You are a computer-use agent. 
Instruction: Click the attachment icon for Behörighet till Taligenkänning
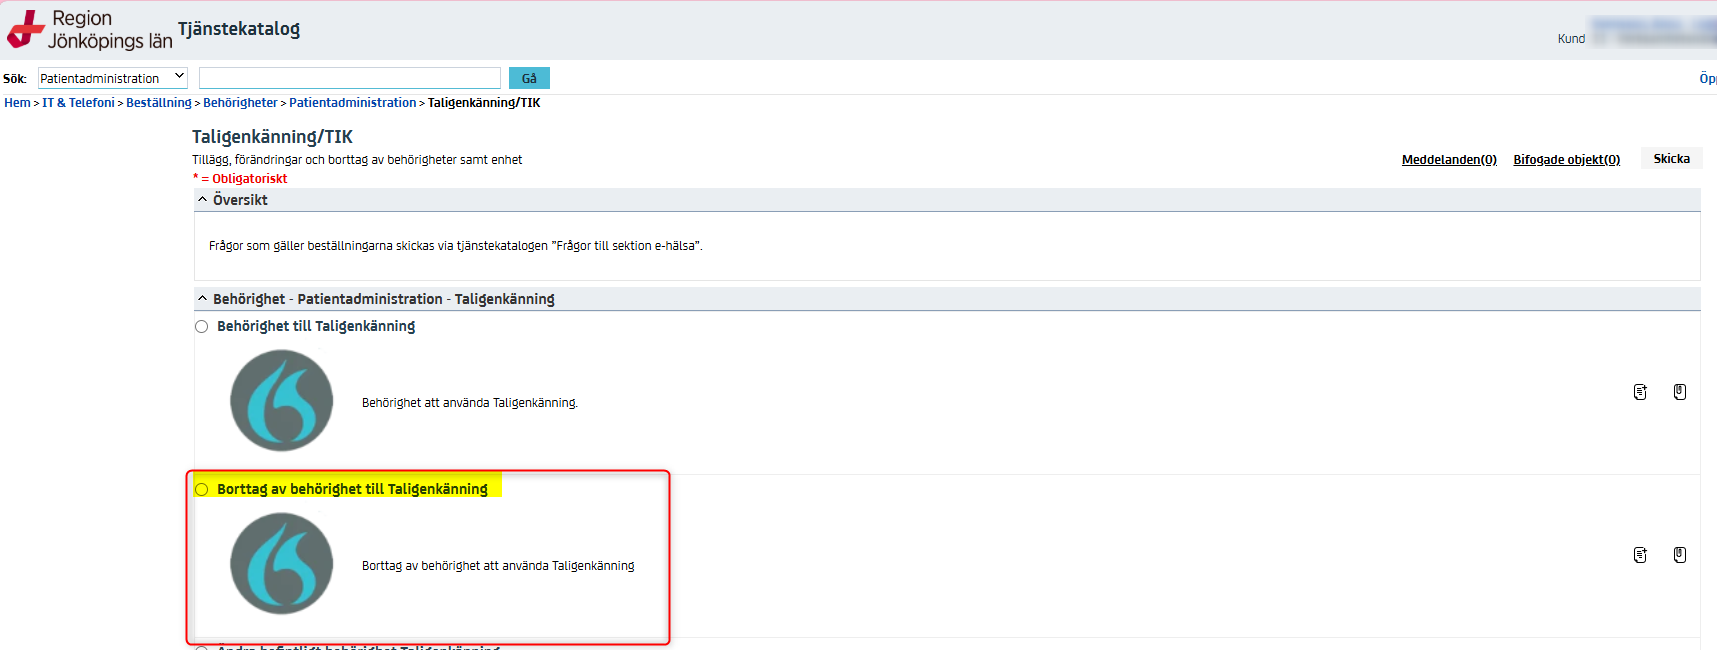(1680, 392)
